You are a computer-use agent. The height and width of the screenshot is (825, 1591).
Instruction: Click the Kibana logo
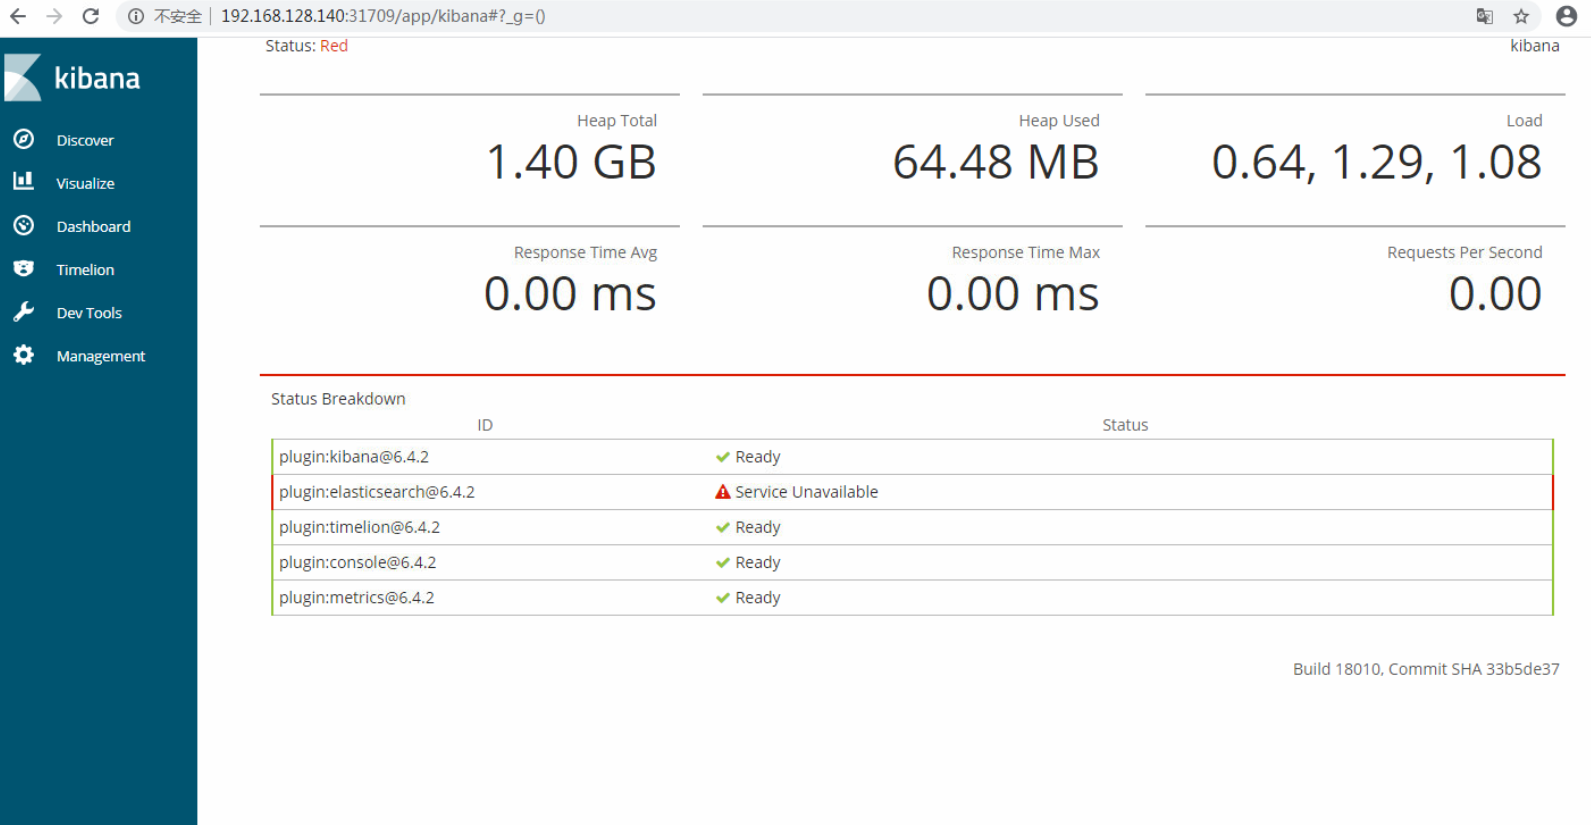click(73, 78)
